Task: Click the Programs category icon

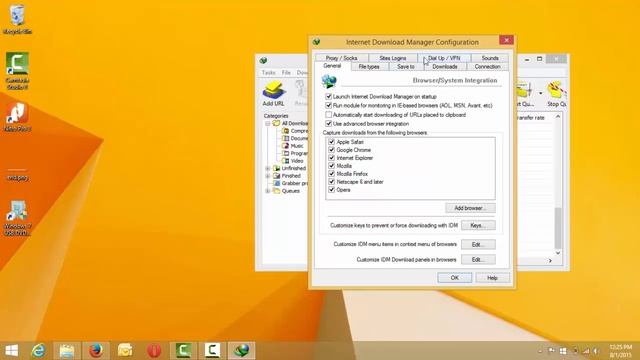Action: pos(286,153)
